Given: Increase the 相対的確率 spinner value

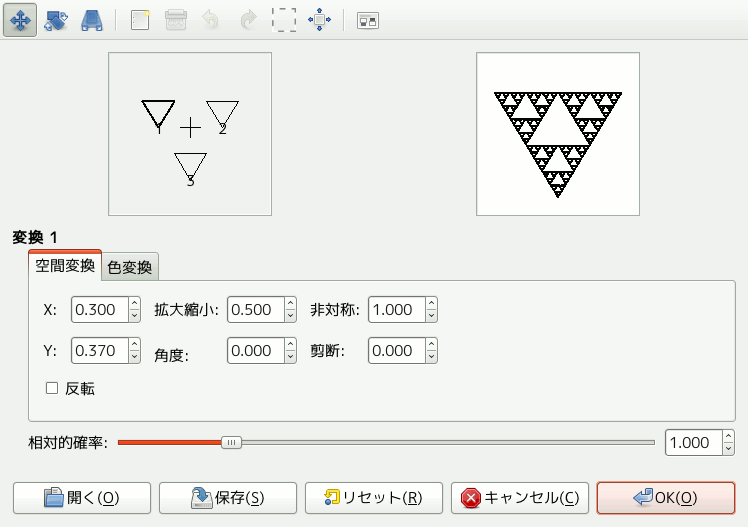Looking at the screenshot, I should point(728,436).
